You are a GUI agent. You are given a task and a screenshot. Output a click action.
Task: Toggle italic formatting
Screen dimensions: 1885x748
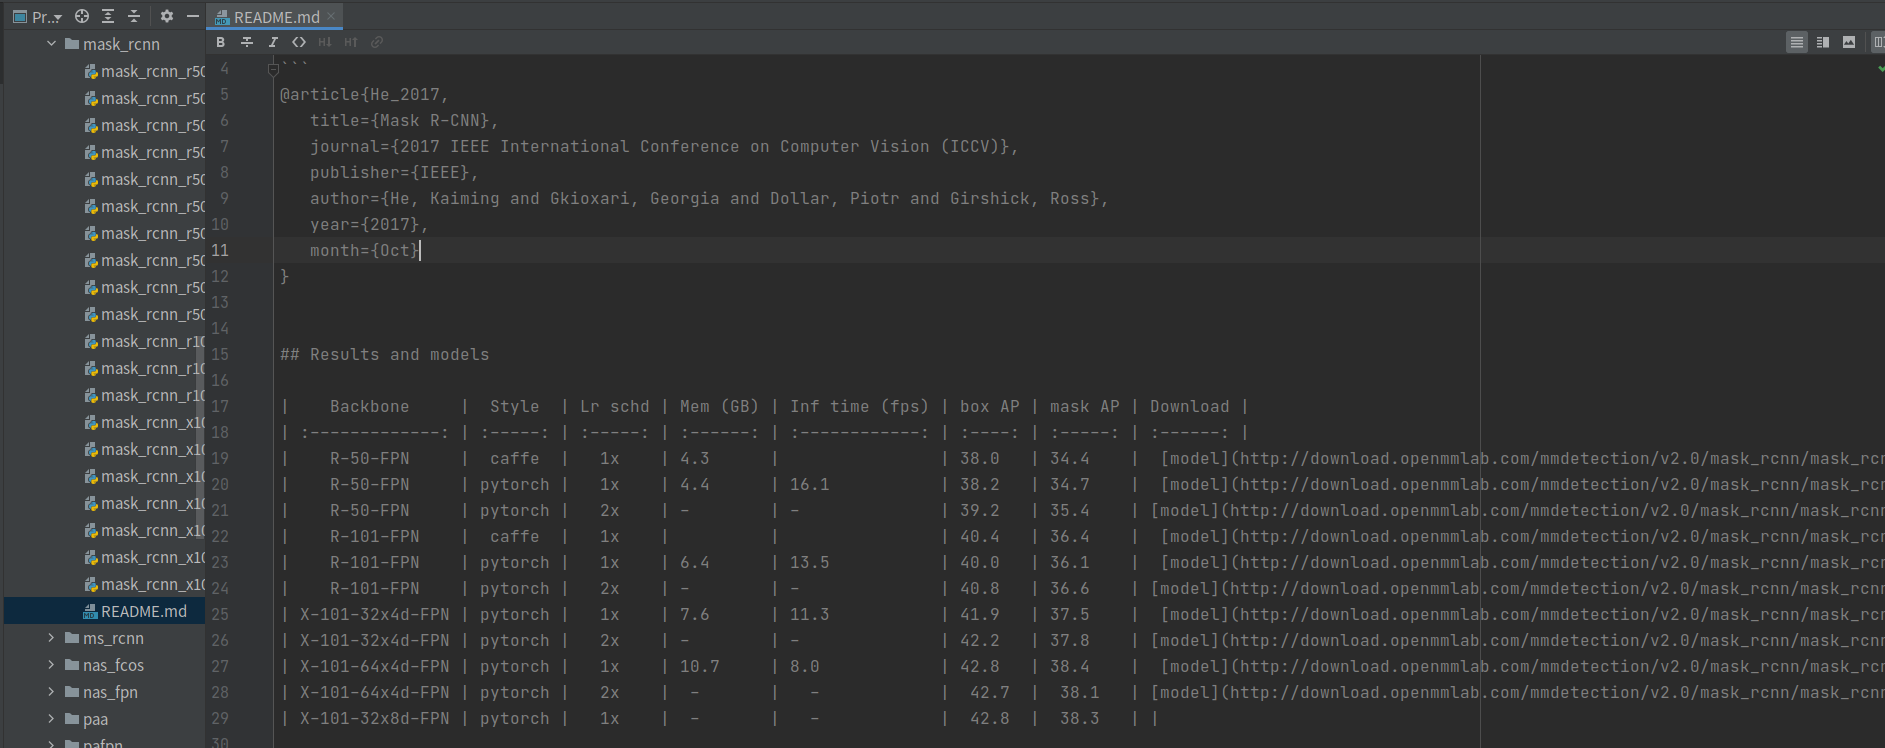tap(273, 42)
